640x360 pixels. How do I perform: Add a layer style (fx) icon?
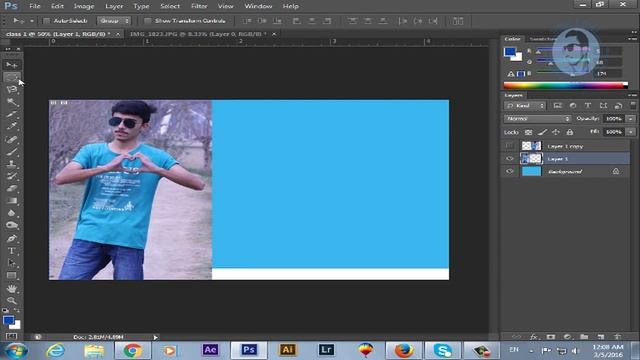click(533, 337)
